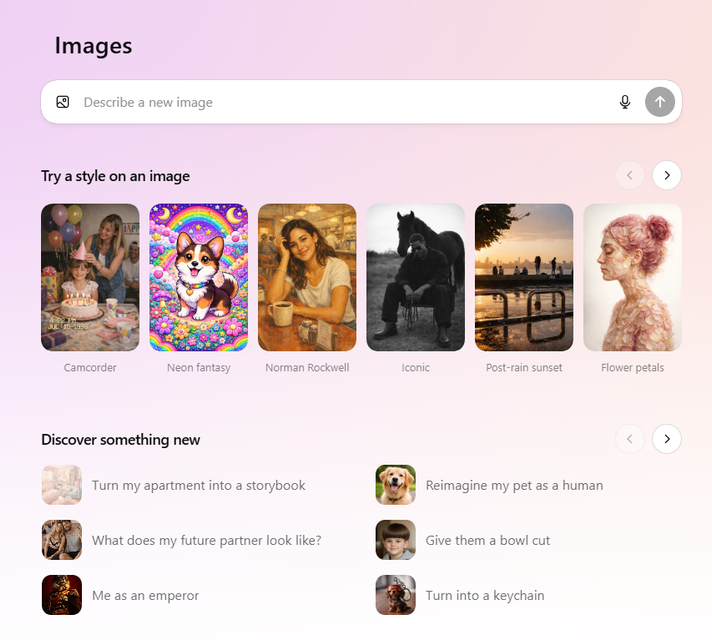Advance the Discover something new carousel
This screenshot has width=712, height=640.
pos(667,439)
